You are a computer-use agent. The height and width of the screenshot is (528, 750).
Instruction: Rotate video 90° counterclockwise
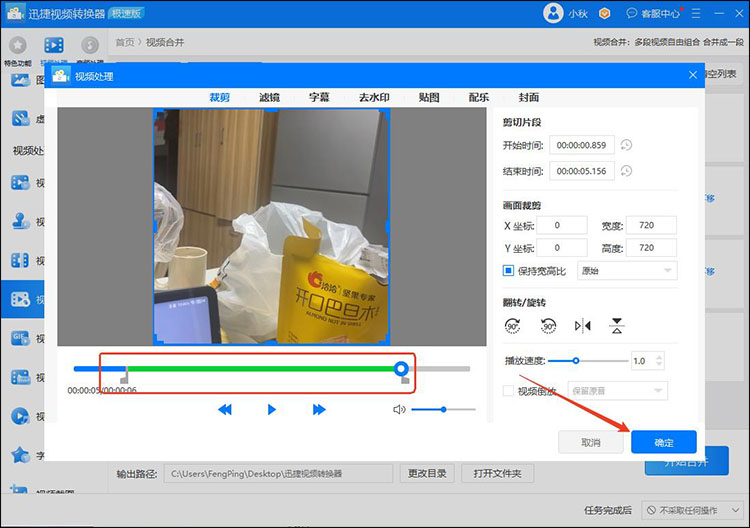548,326
